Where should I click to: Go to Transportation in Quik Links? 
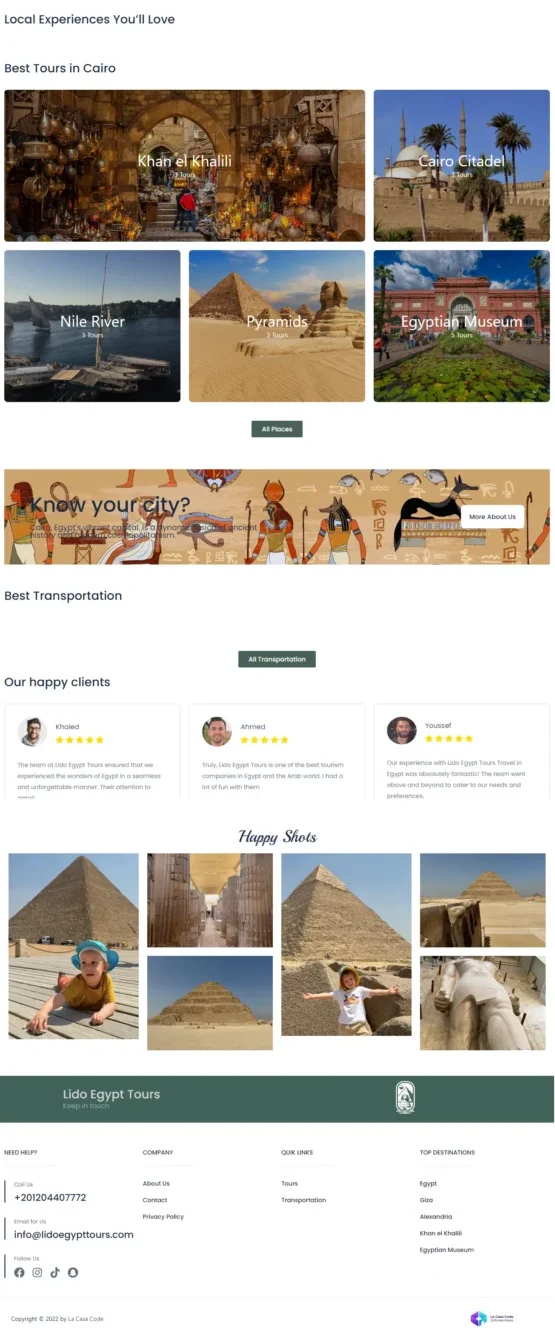click(x=304, y=1200)
